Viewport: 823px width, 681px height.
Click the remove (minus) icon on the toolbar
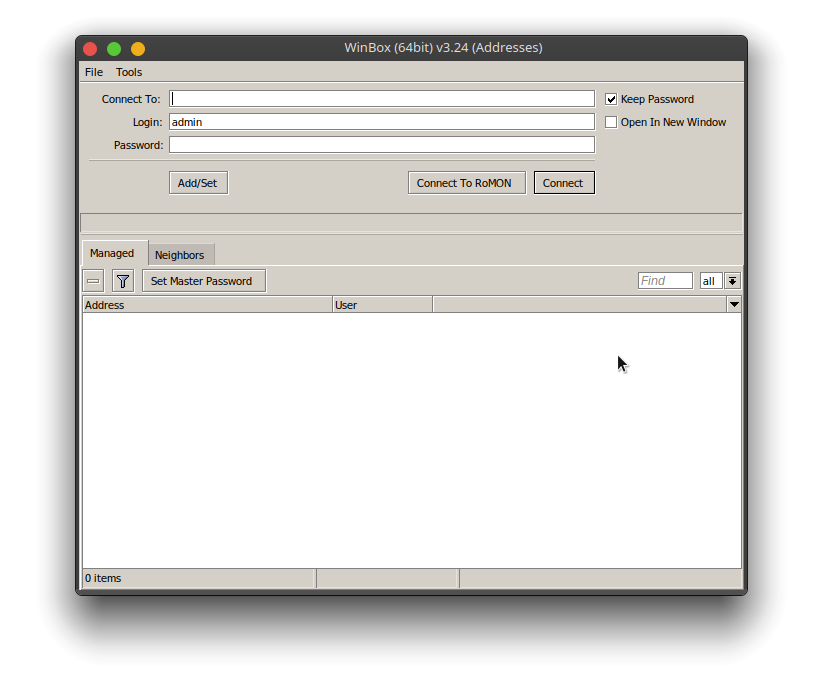click(93, 281)
